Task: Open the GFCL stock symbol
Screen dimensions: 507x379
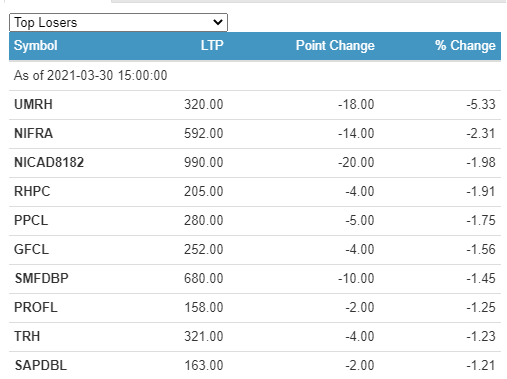Action: click(x=31, y=250)
